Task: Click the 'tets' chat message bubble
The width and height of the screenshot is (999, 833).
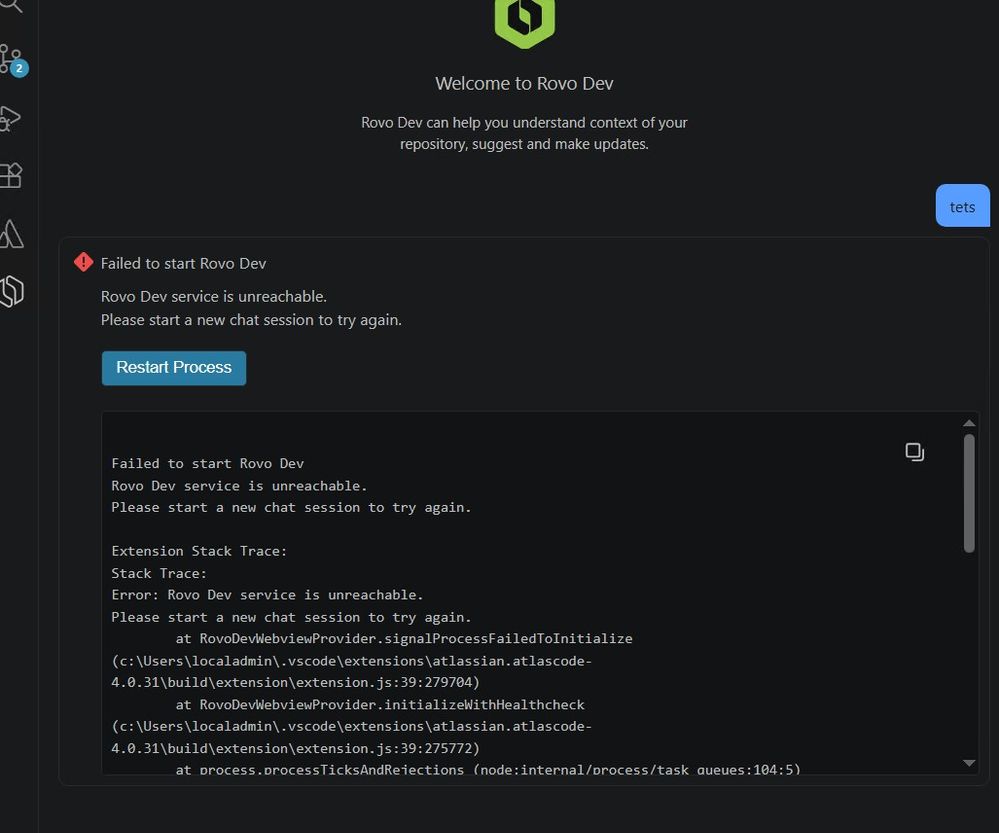Action: point(962,206)
